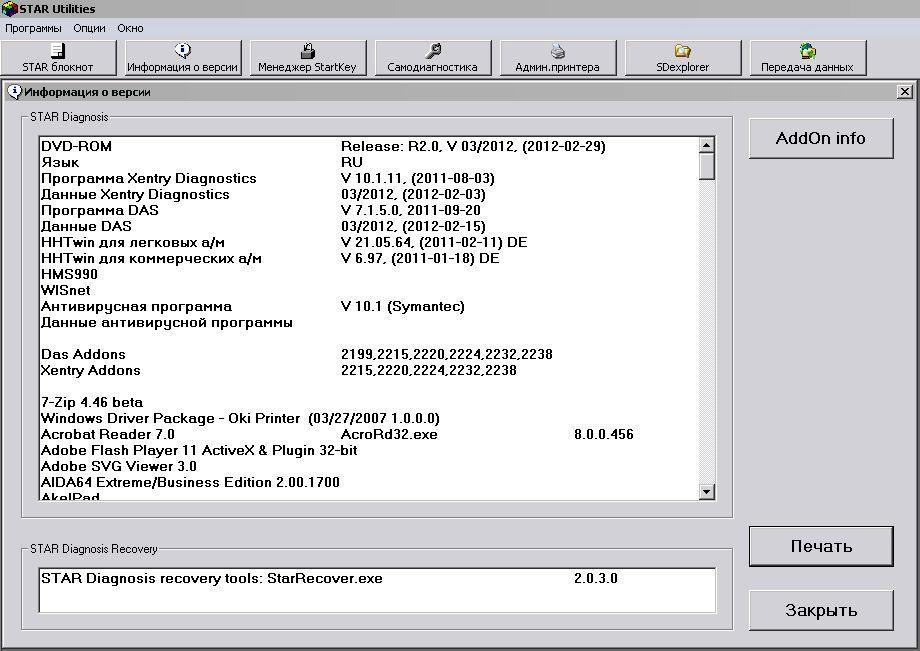Launch Менеджер StartKey
Image resolution: width=920 pixels, height=651 pixels.
click(x=307, y=58)
